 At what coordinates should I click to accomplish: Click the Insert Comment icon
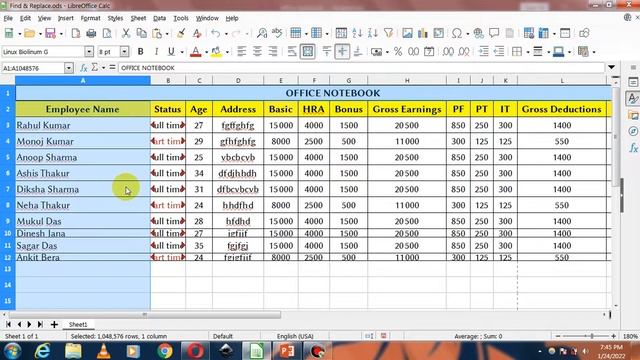pos(494,33)
